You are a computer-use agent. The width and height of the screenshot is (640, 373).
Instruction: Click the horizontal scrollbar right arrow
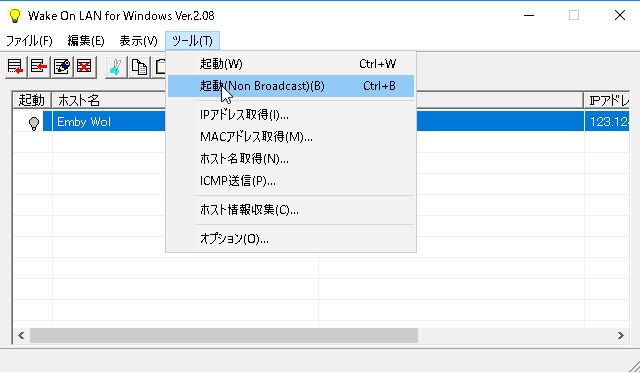click(621, 335)
